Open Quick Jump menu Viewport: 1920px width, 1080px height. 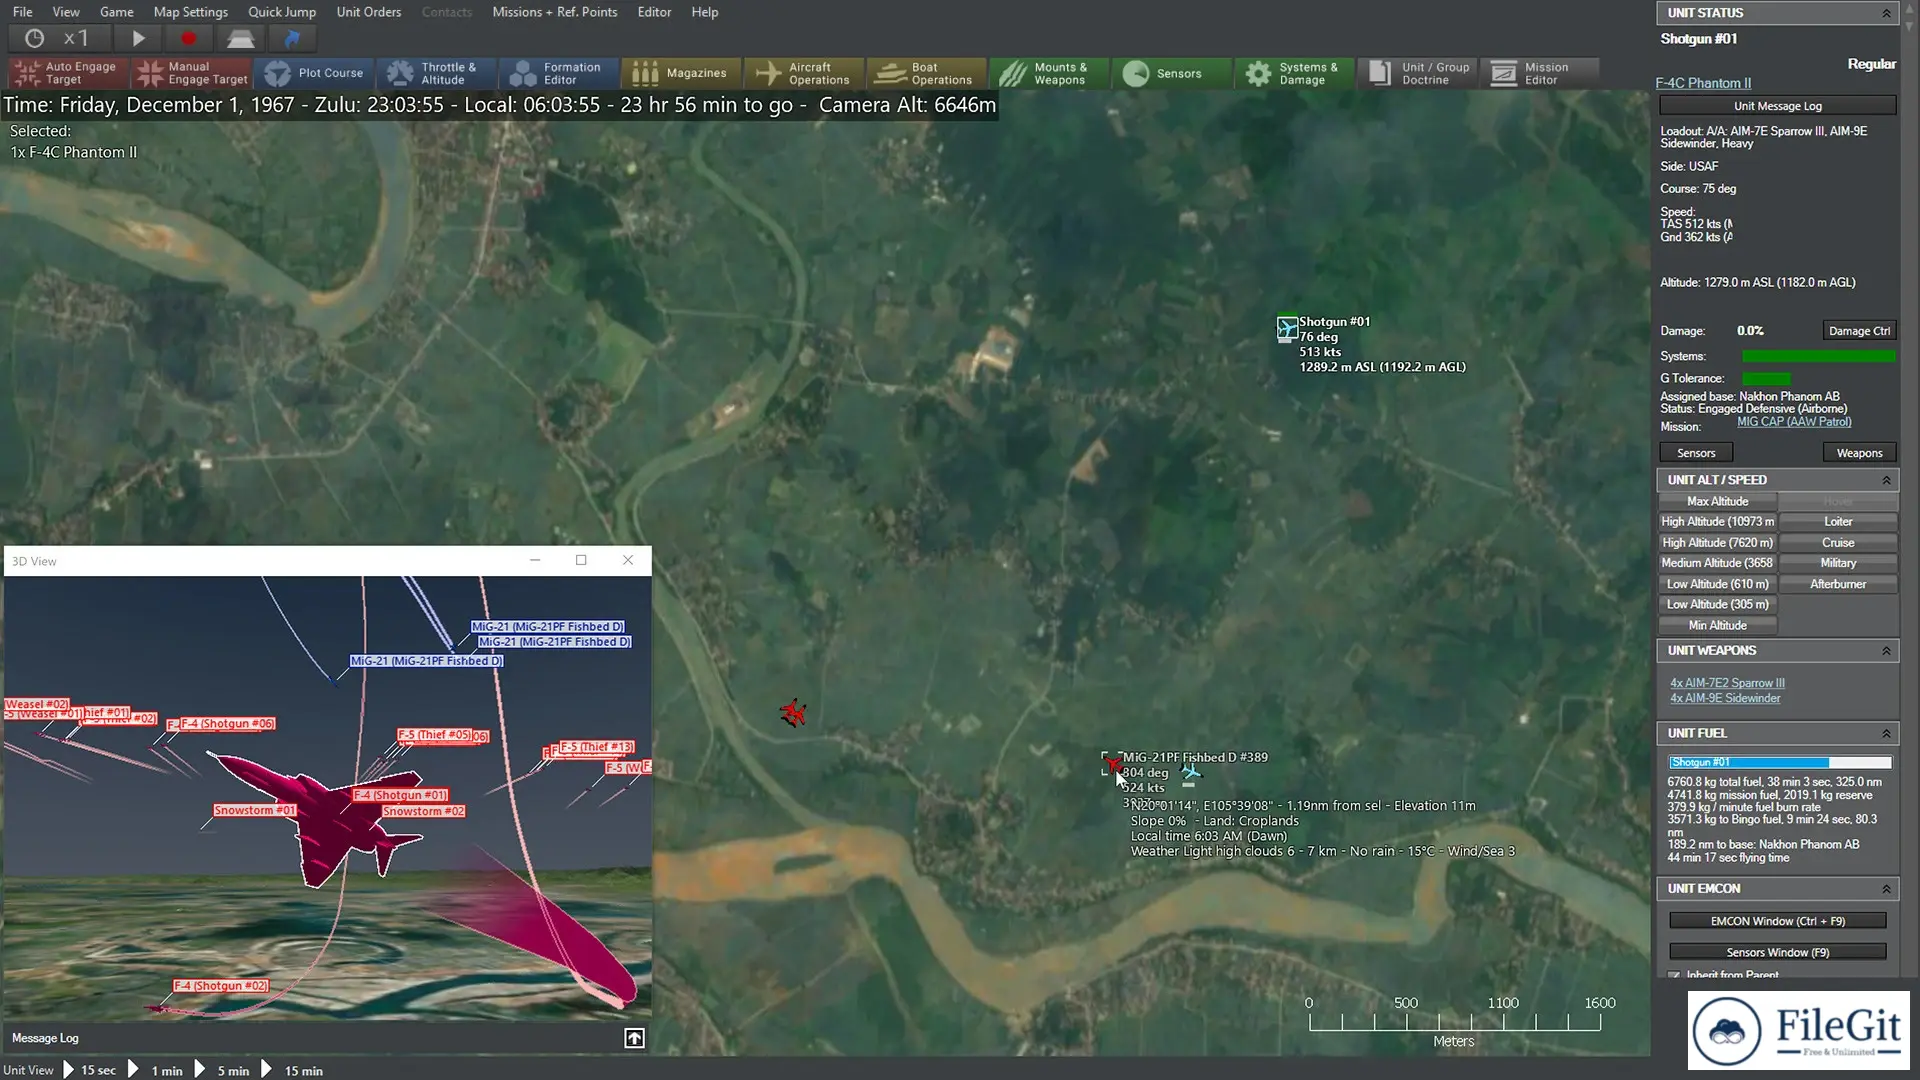click(282, 12)
